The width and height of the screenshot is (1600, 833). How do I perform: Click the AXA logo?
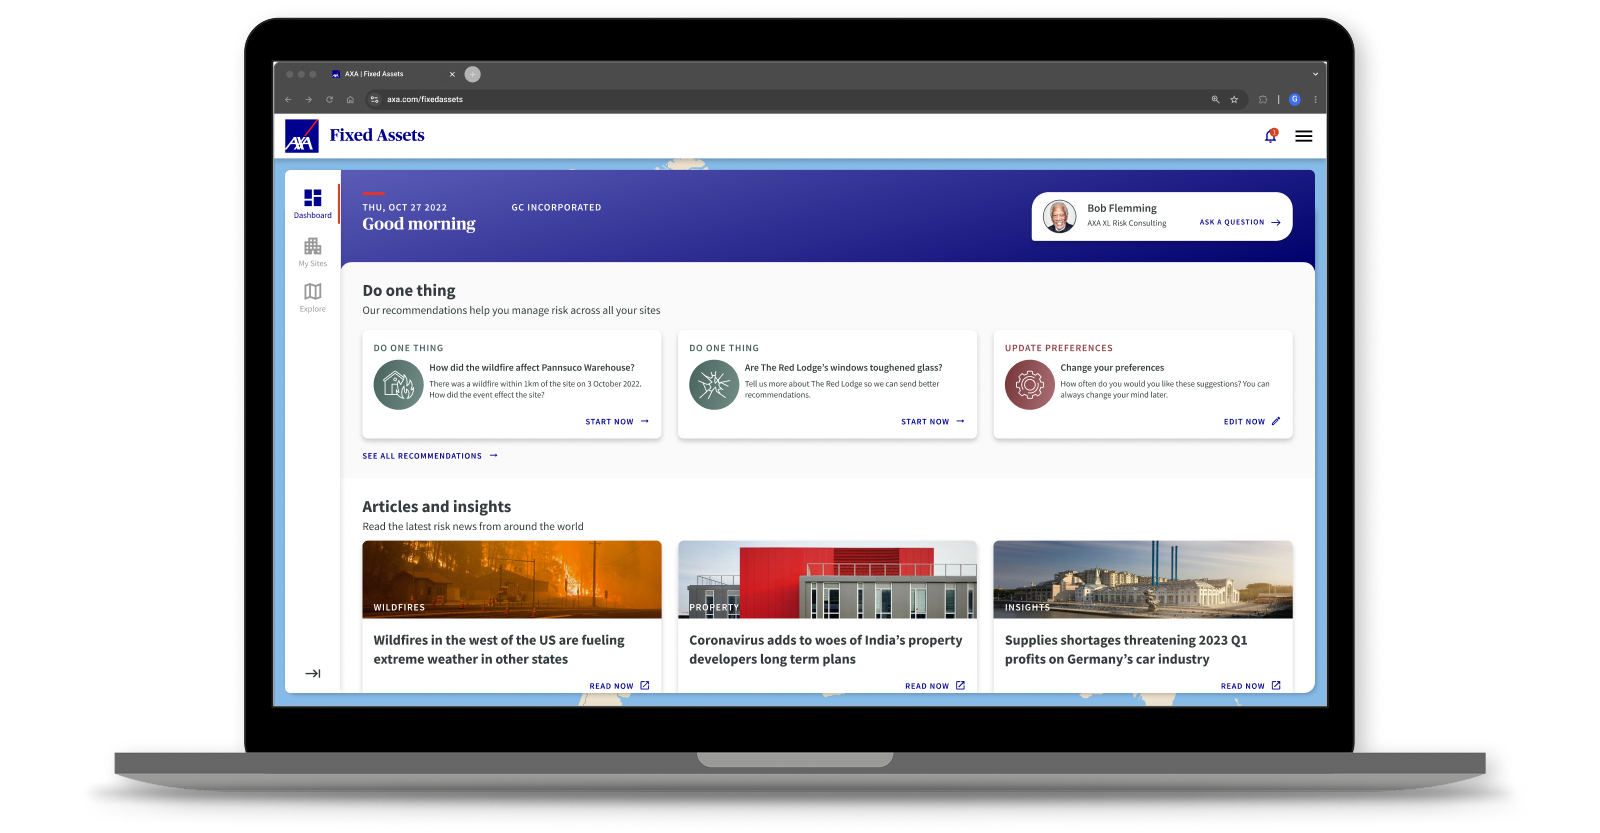tap(301, 136)
